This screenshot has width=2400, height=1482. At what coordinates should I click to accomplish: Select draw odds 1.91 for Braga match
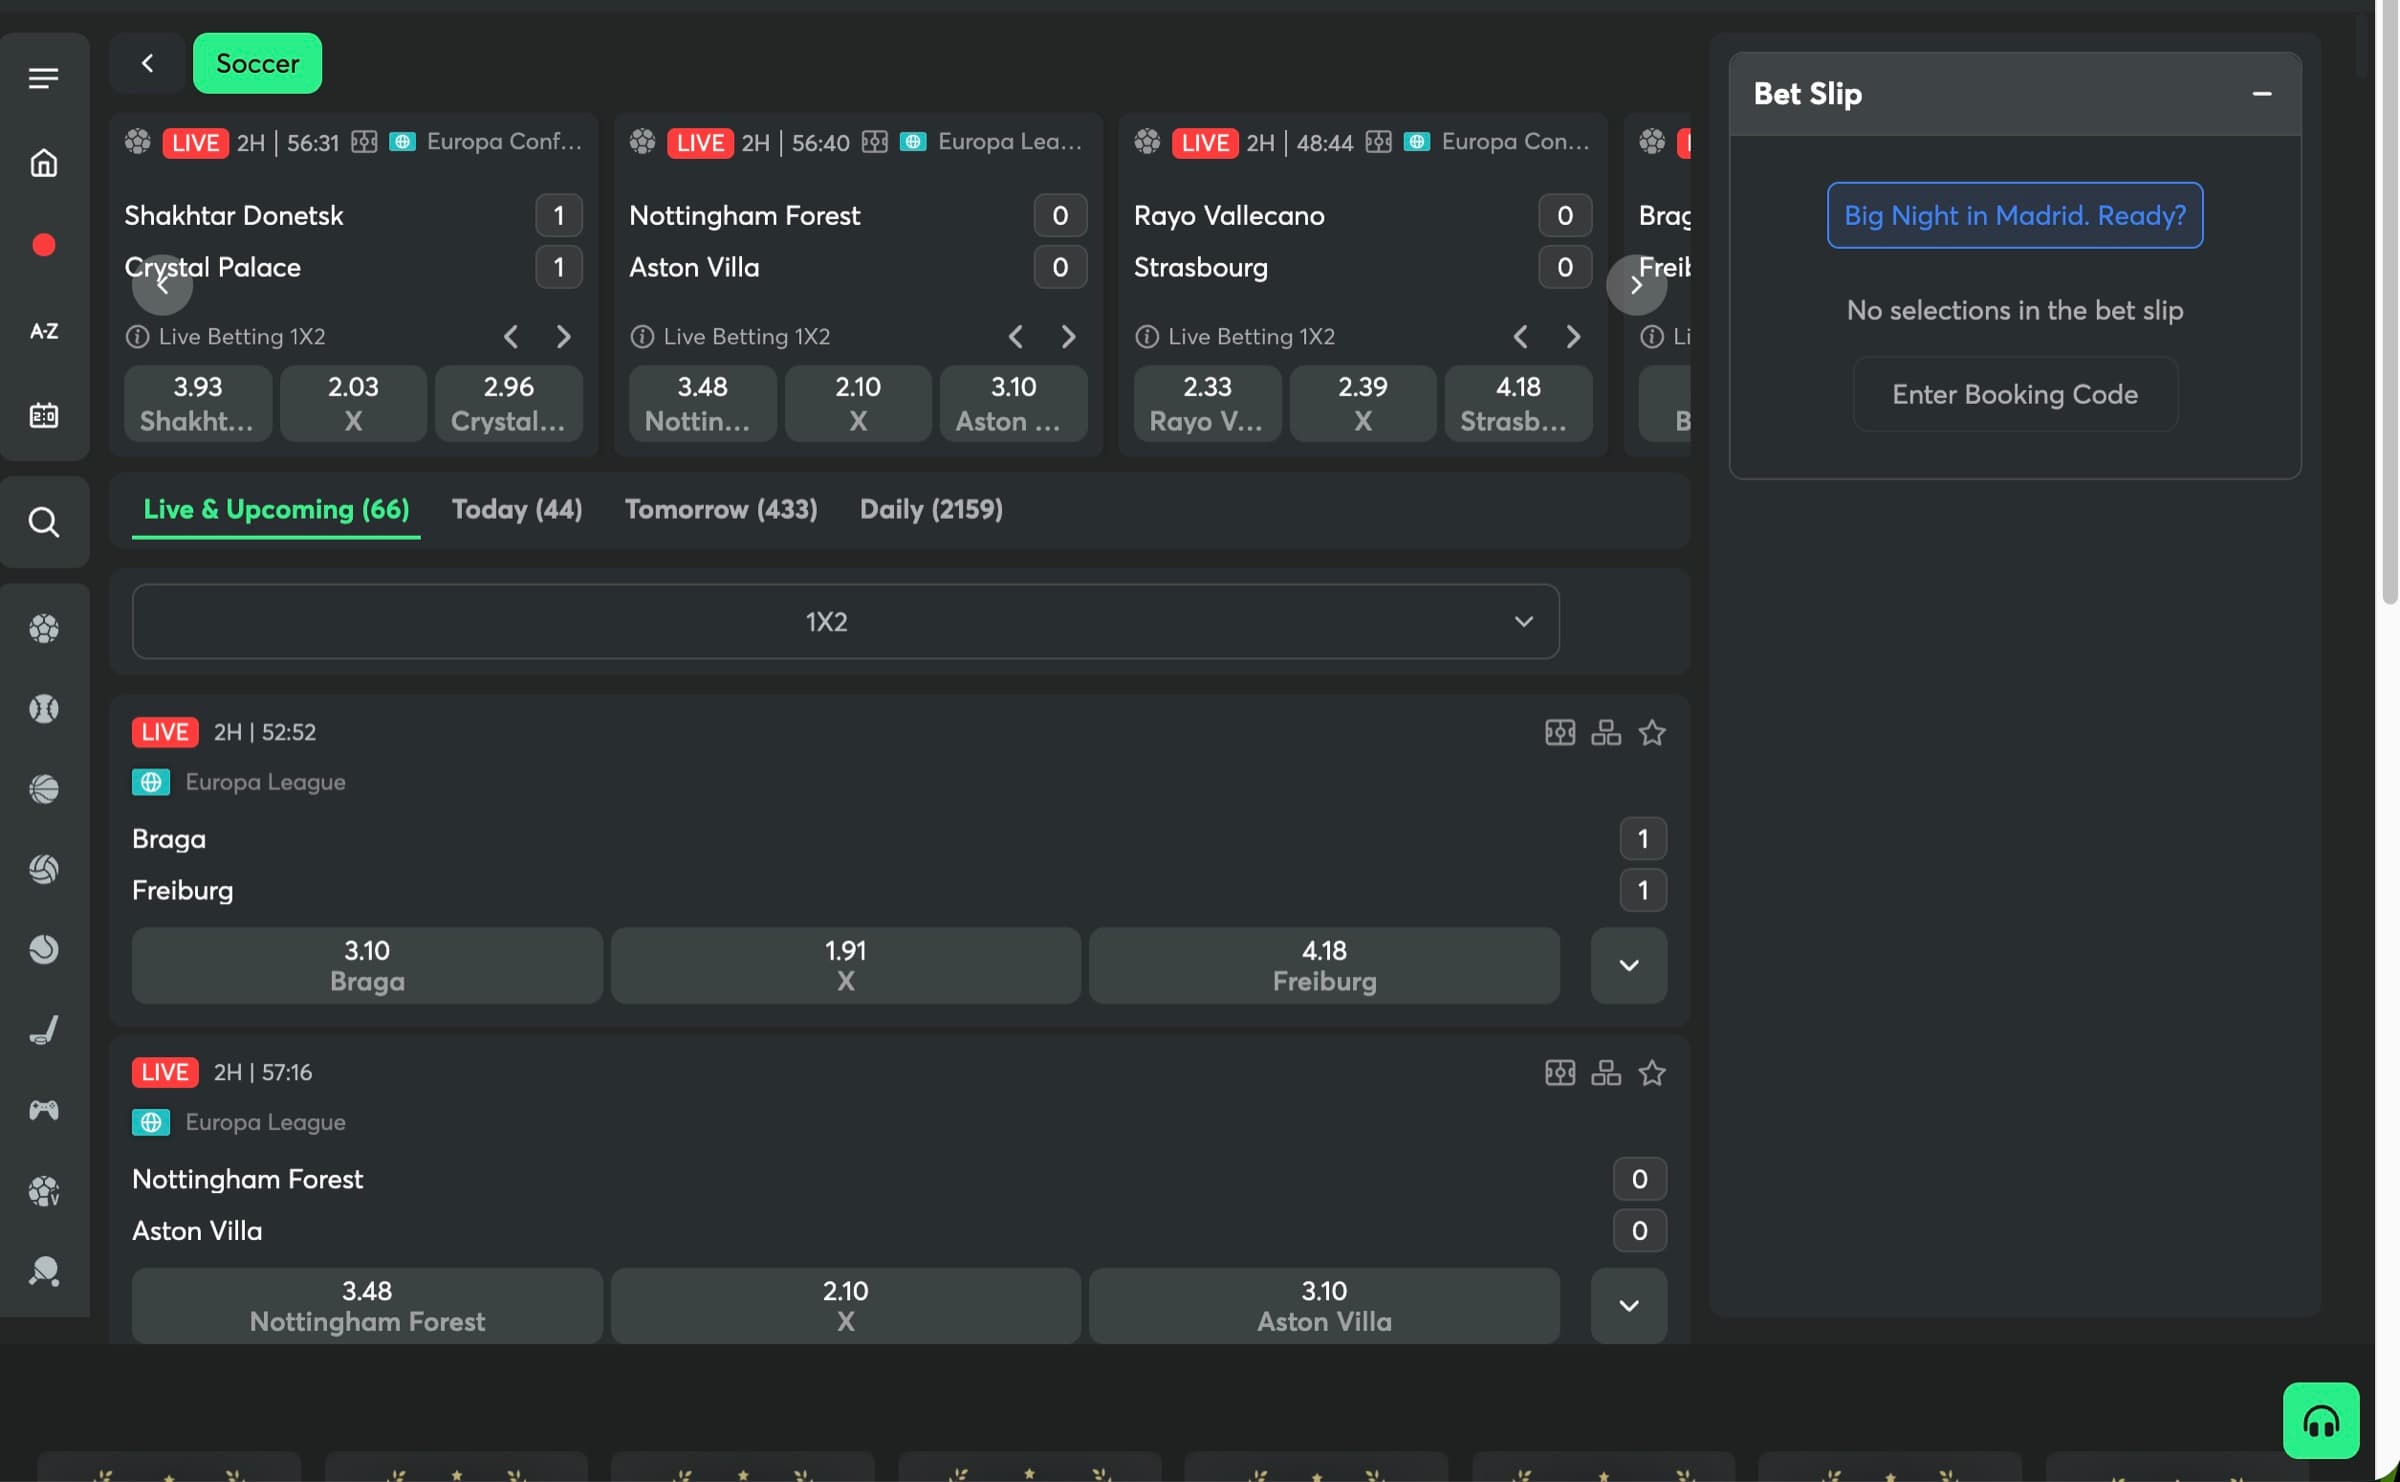coord(845,965)
